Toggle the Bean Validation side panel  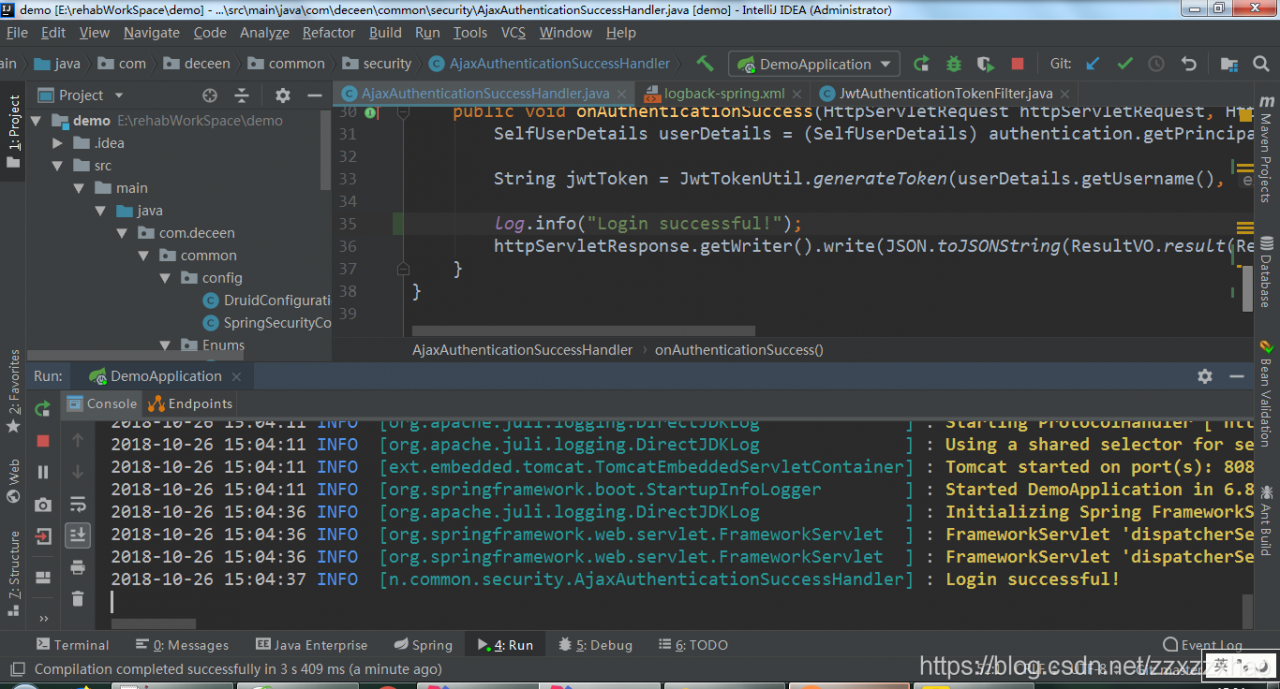(1266, 393)
